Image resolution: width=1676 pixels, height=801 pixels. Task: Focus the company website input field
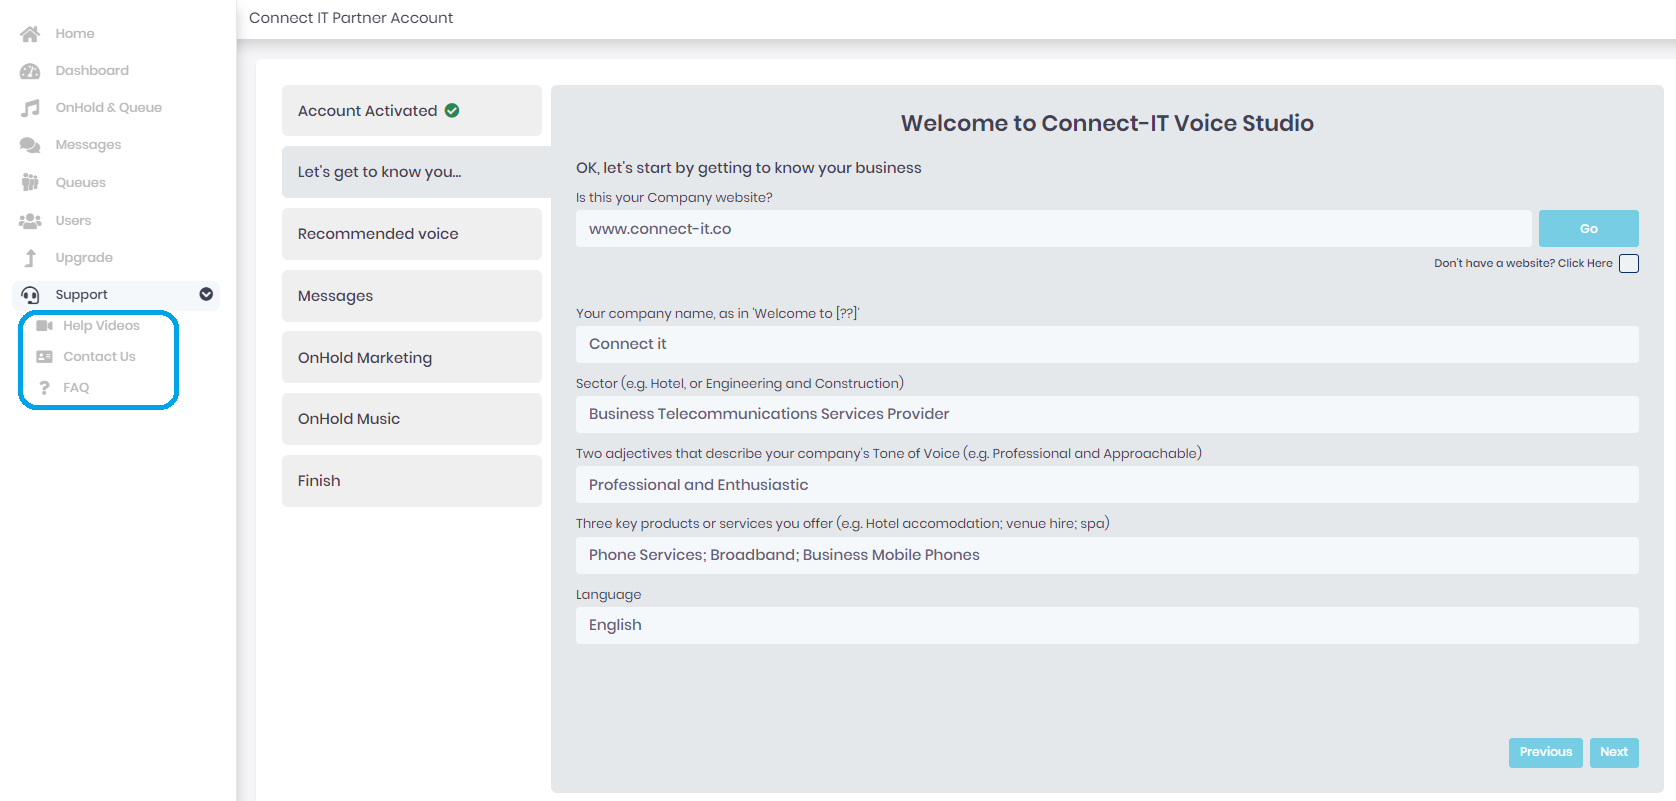pyautogui.click(x=1053, y=229)
